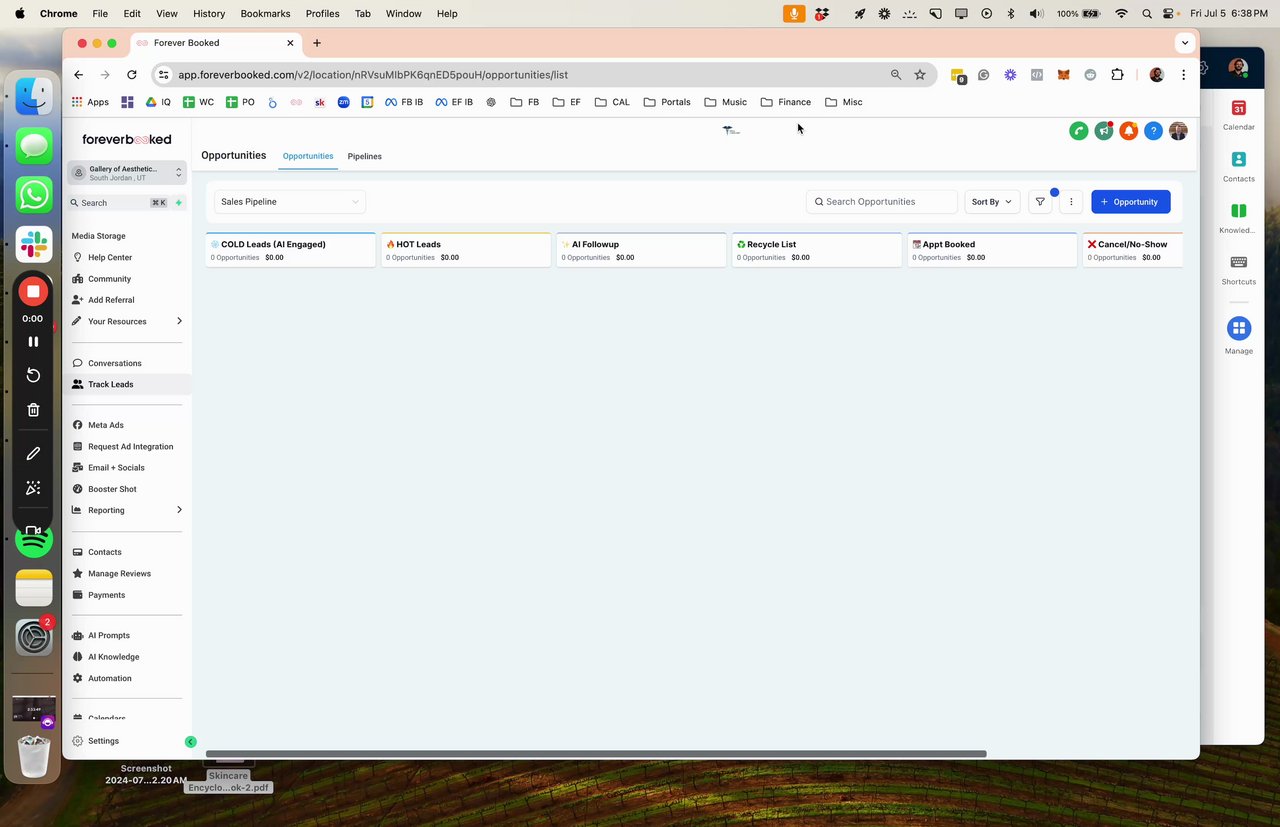Open AI Knowledge in sidebar
The image size is (1280, 827).
pyautogui.click(x=113, y=657)
